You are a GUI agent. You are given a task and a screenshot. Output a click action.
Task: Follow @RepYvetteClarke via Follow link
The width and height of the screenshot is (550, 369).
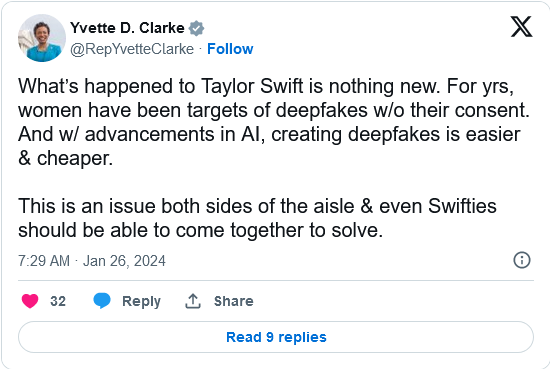tap(230, 49)
